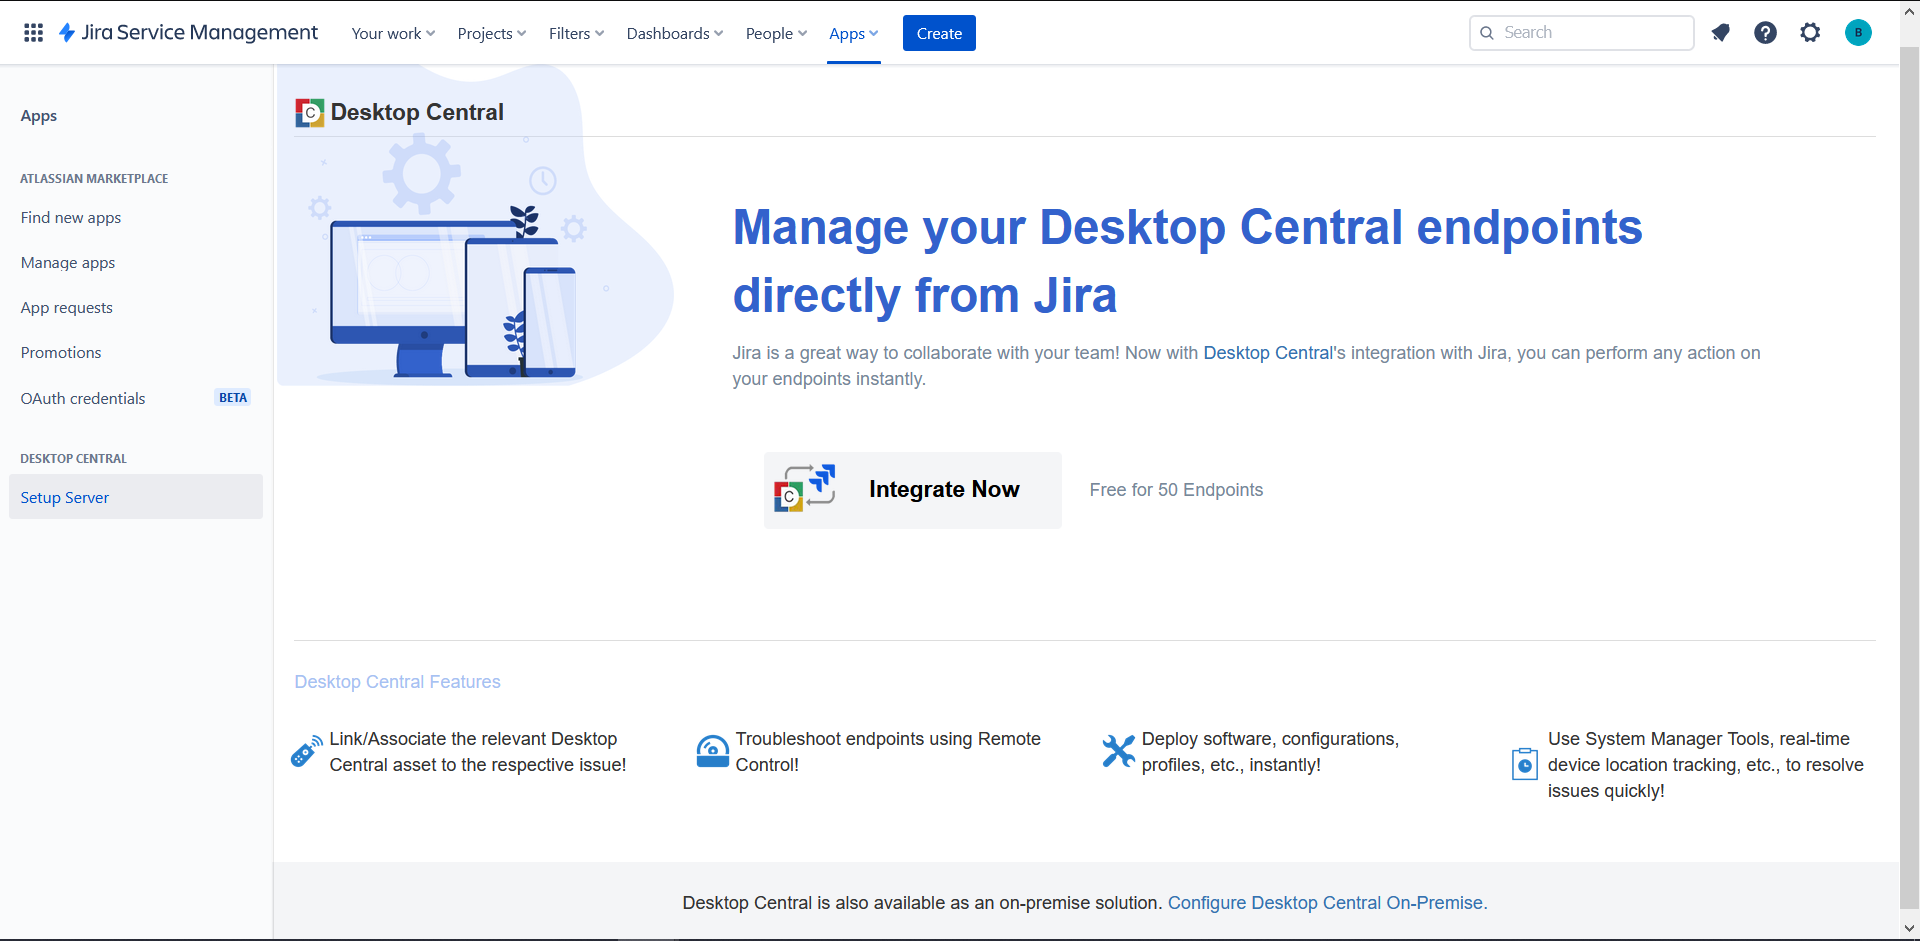Expand the Your work dropdown
Viewport: 1920px width, 941px height.
[393, 33]
